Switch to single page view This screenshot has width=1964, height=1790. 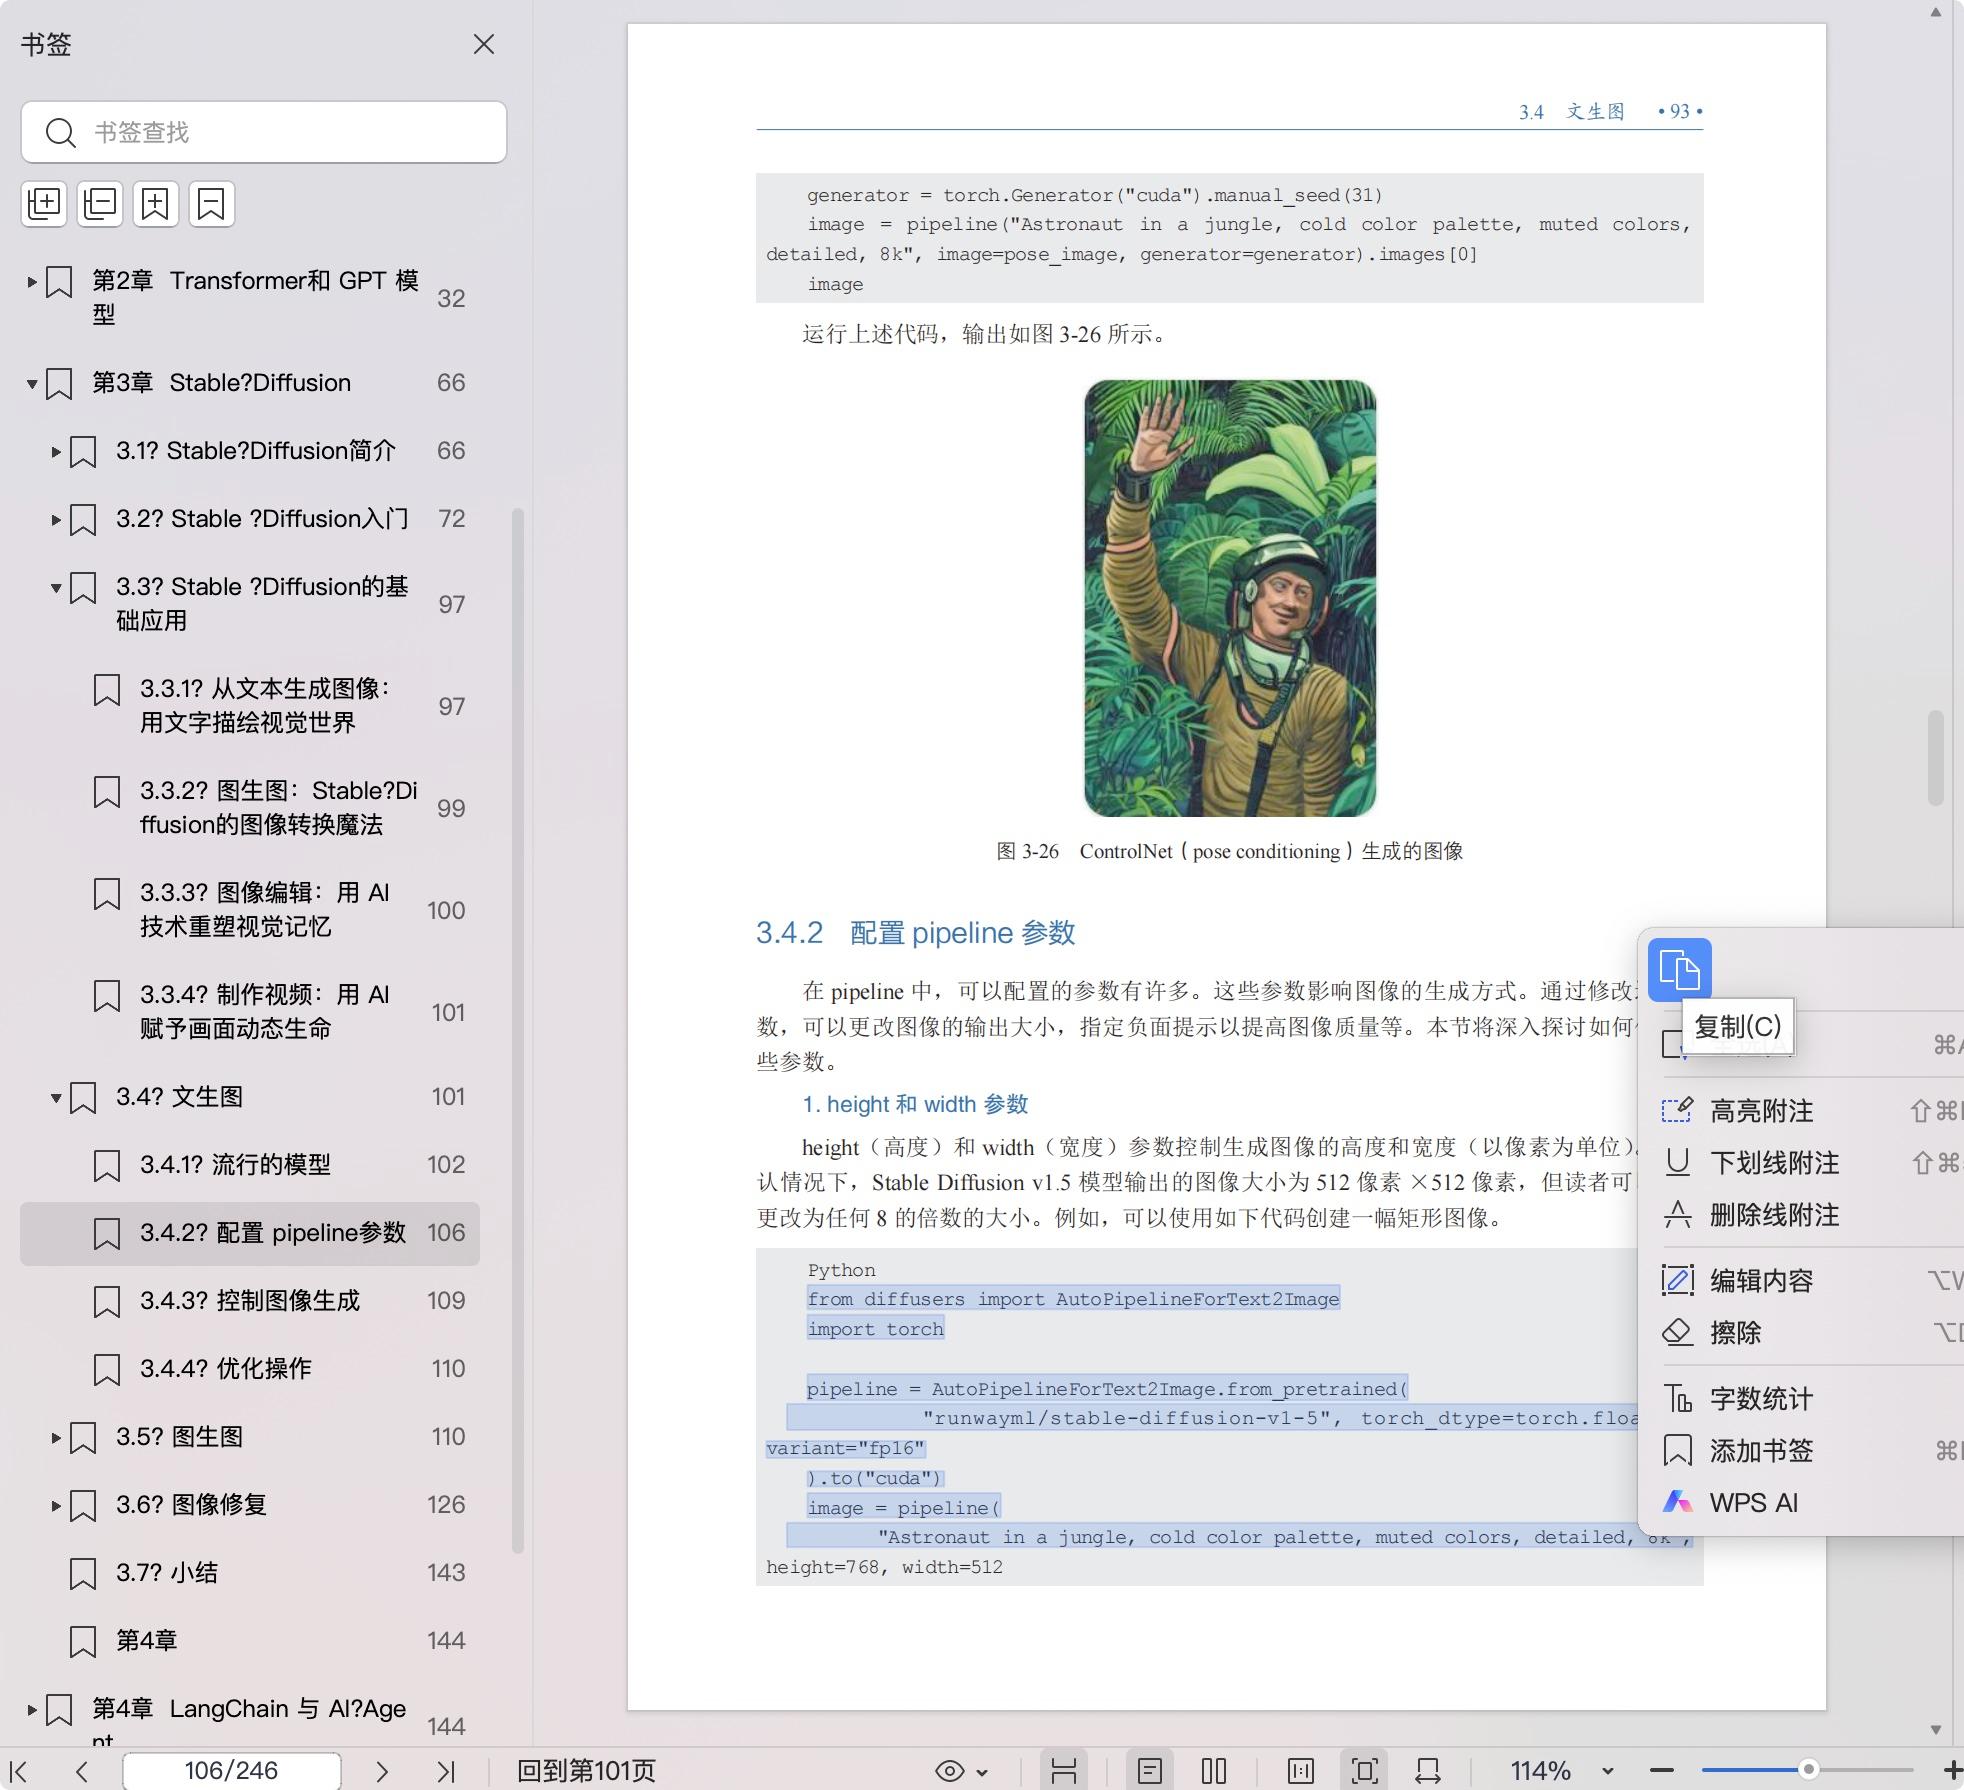pyautogui.click(x=1150, y=1771)
